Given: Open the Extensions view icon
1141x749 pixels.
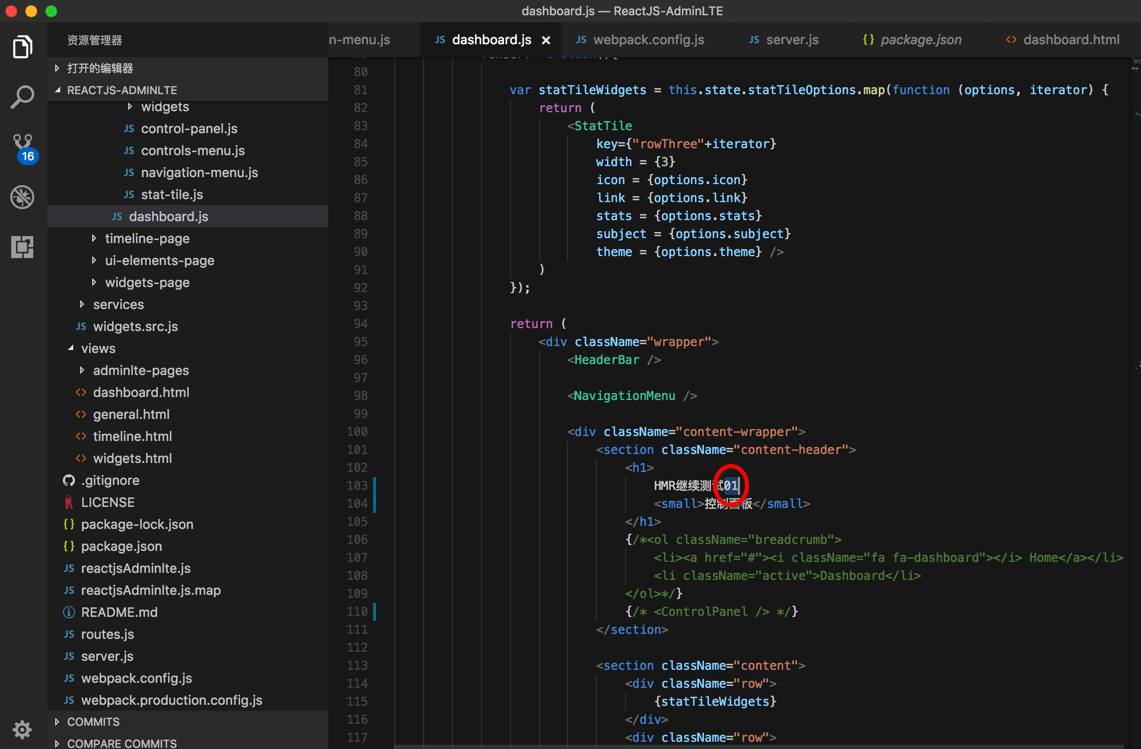Looking at the screenshot, I should point(22,246).
